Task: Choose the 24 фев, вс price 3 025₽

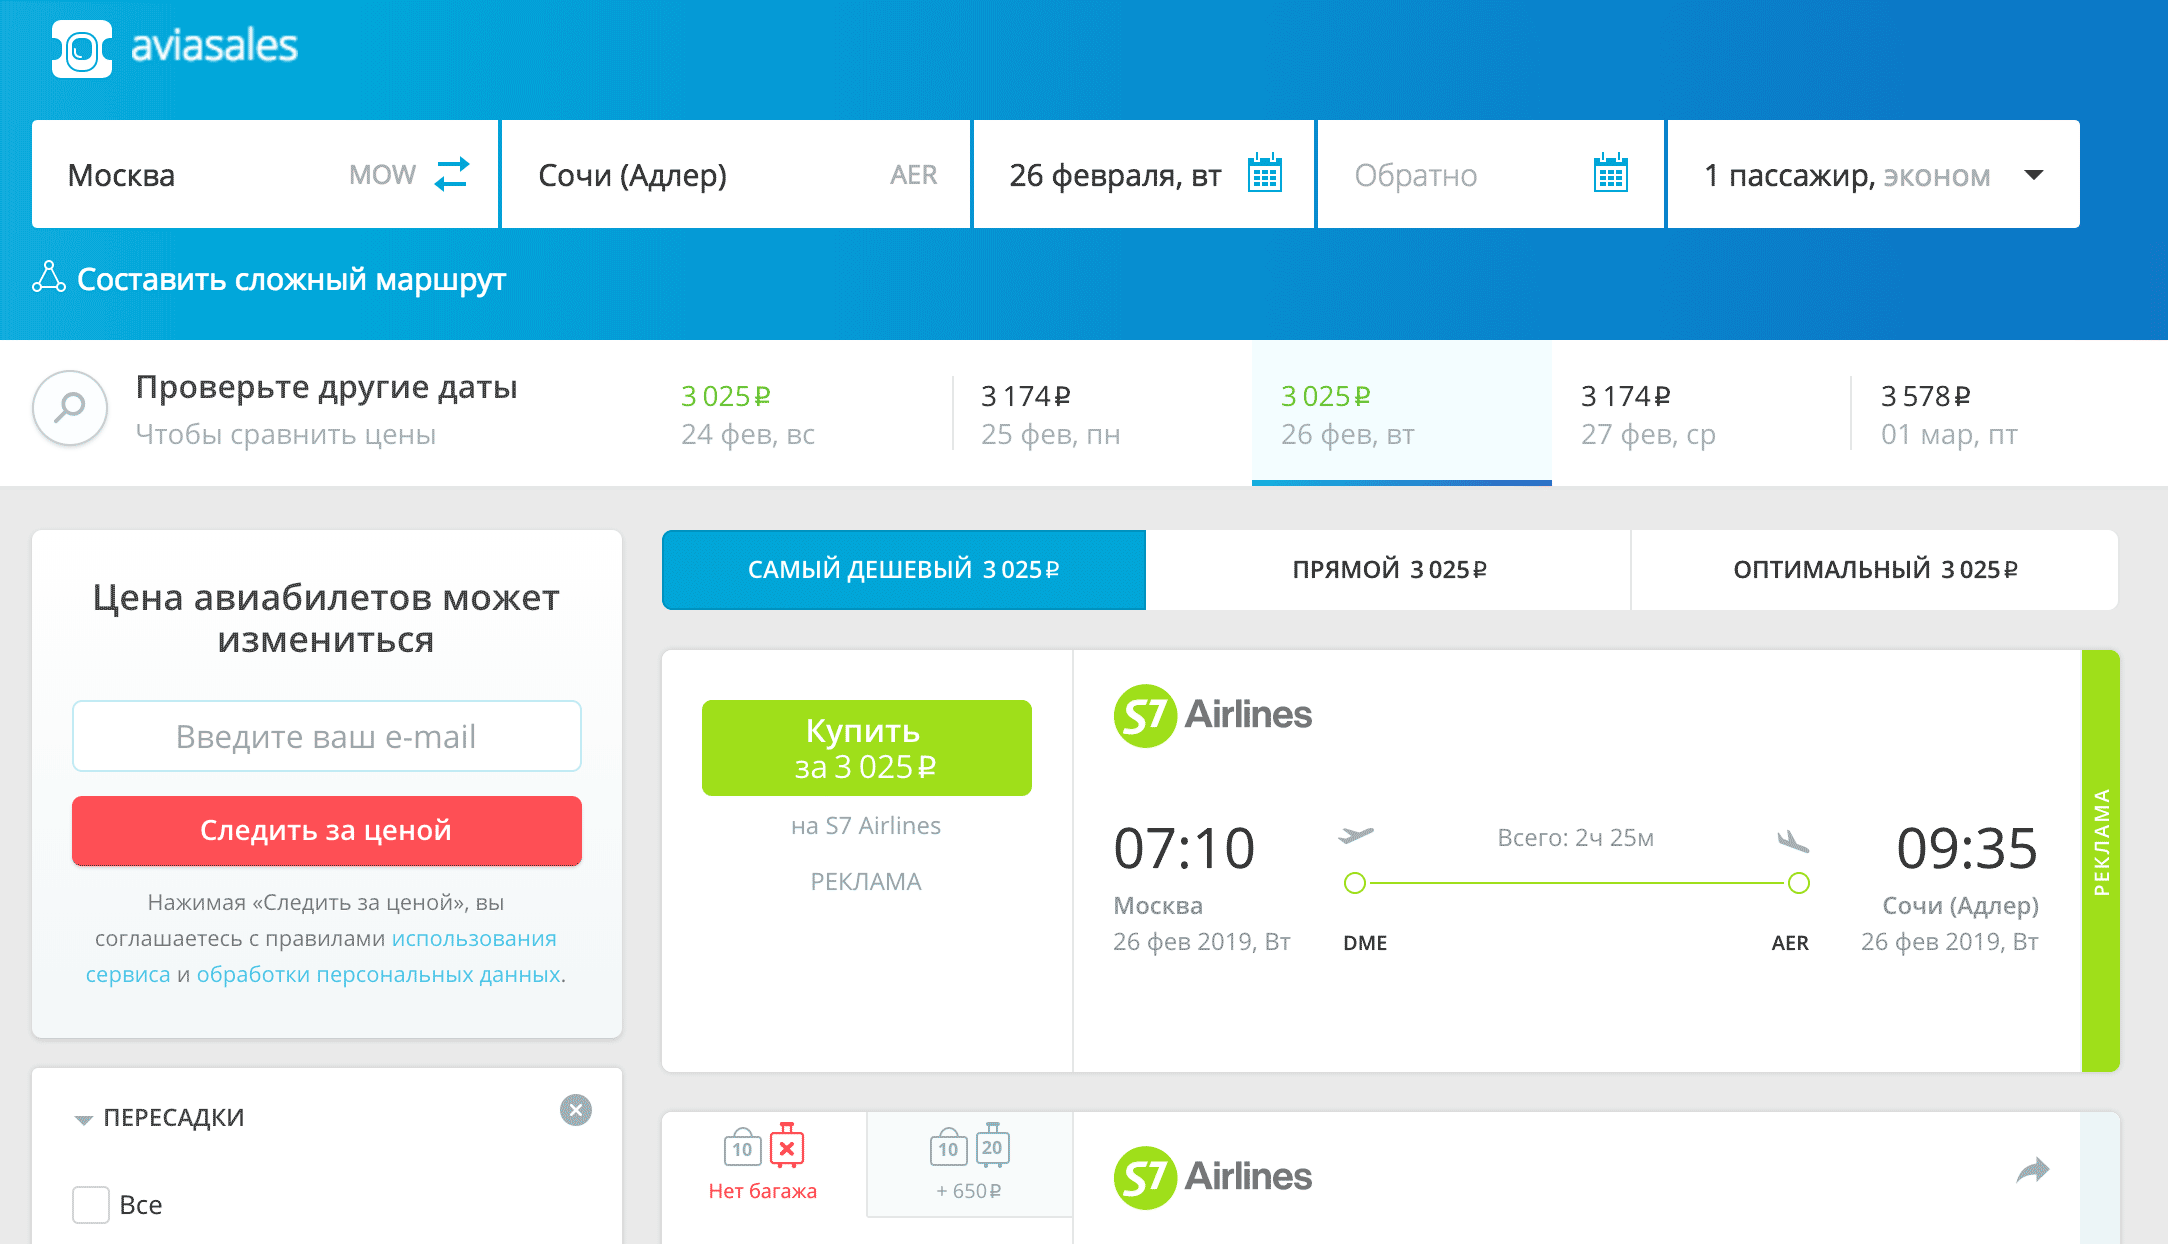Action: click(800, 414)
